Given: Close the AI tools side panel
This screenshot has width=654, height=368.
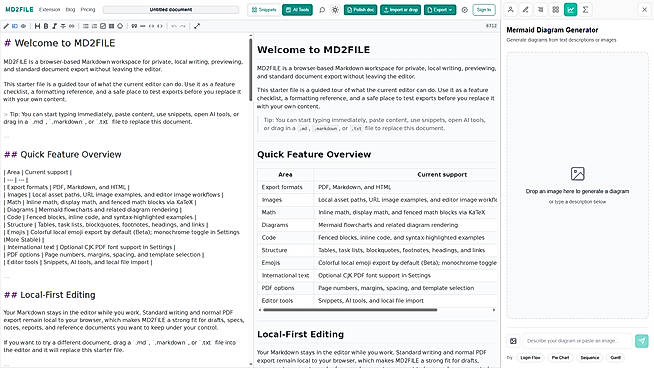Looking at the screenshot, I should [644, 10].
